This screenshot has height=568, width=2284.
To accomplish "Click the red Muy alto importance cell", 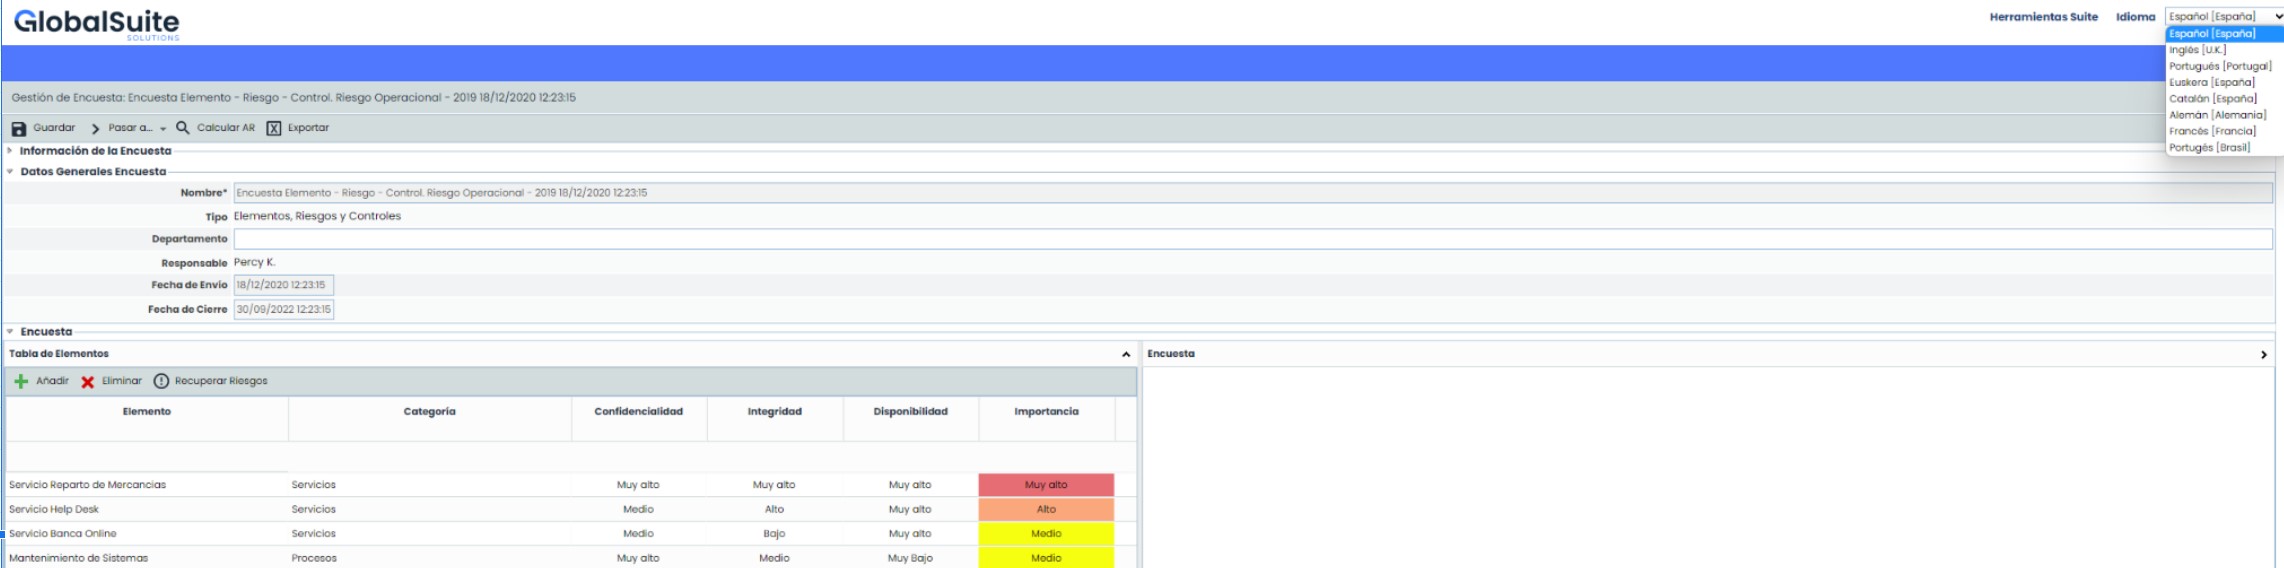I will click(x=1046, y=485).
